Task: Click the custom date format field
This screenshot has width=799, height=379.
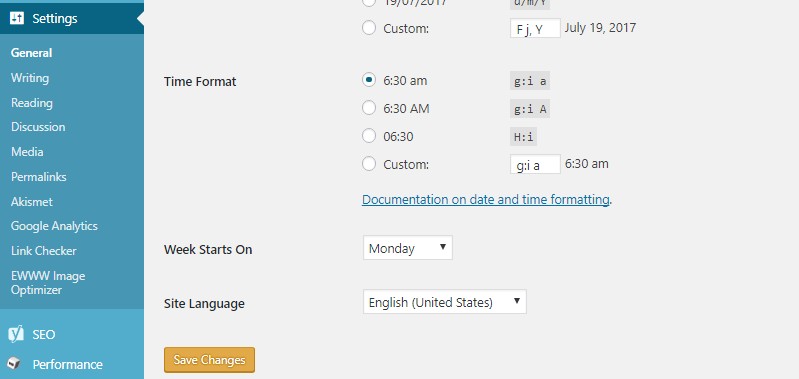Action: (535, 29)
